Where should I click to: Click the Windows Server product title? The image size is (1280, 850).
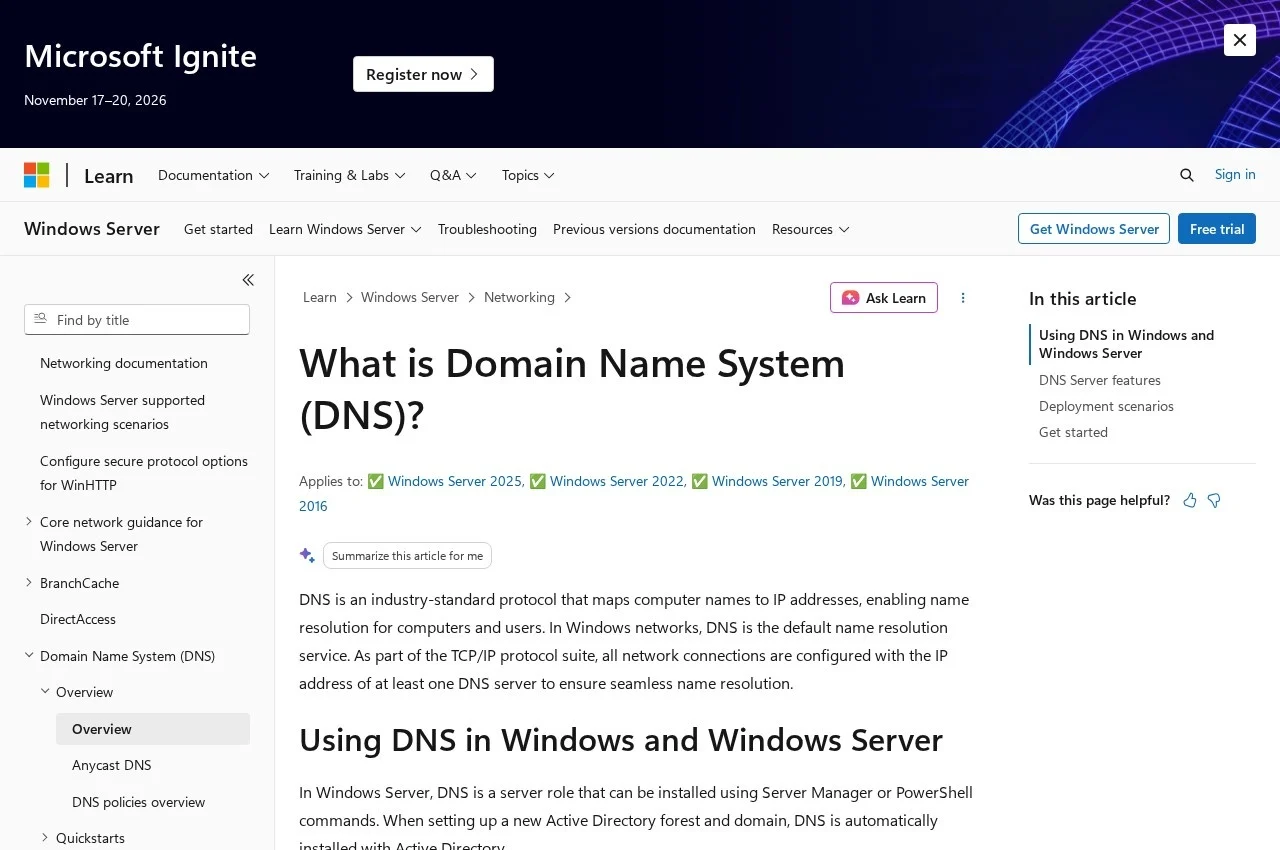(92, 229)
